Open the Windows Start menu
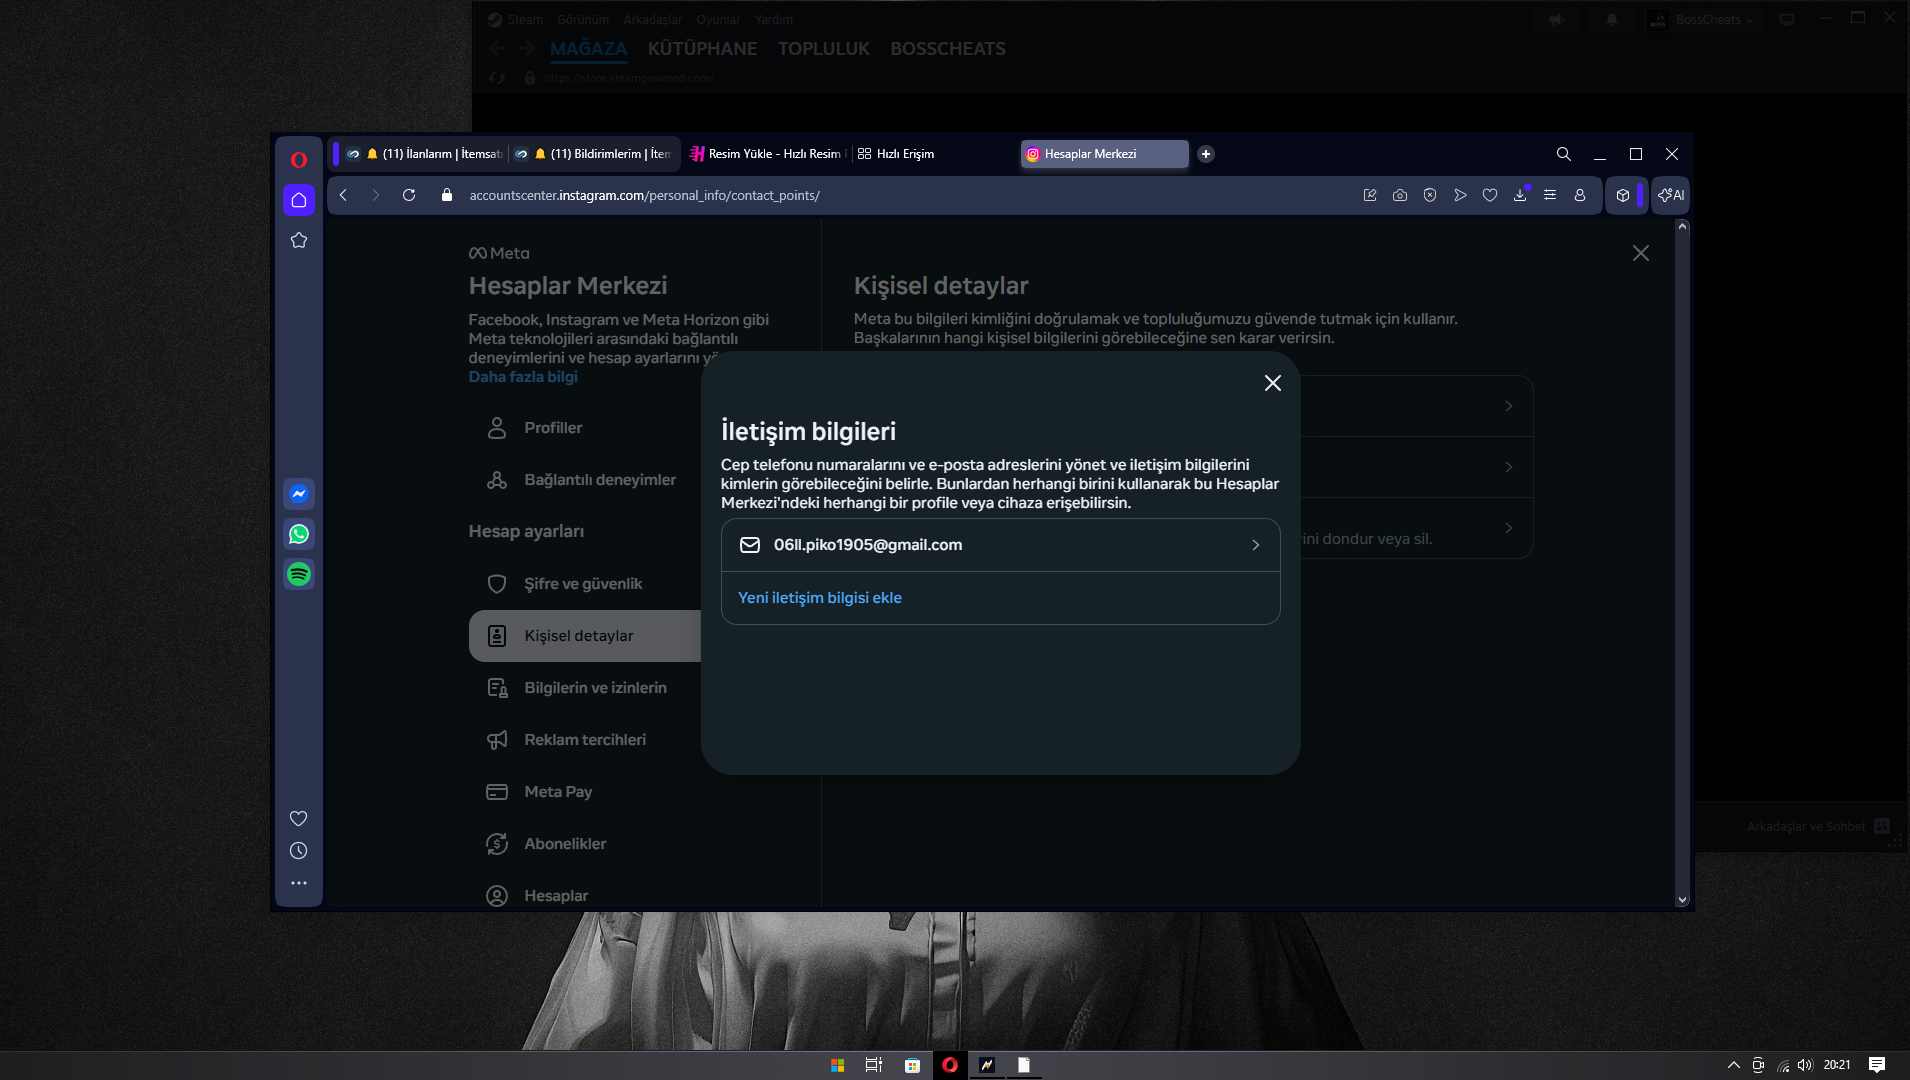Image resolution: width=1910 pixels, height=1080 pixels. pos(838,1065)
